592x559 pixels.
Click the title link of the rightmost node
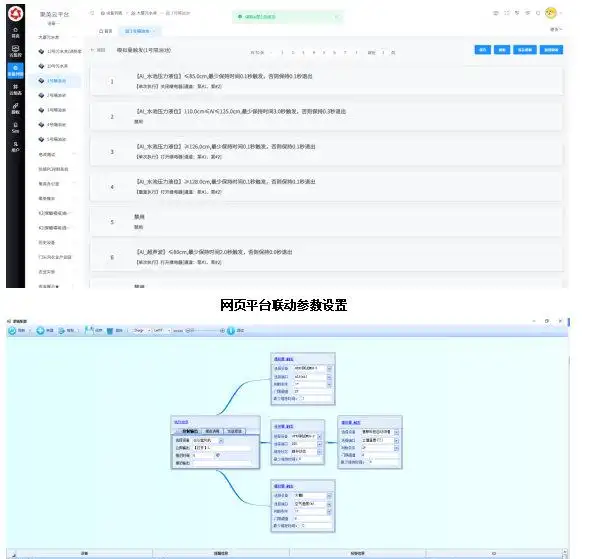click(x=351, y=422)
